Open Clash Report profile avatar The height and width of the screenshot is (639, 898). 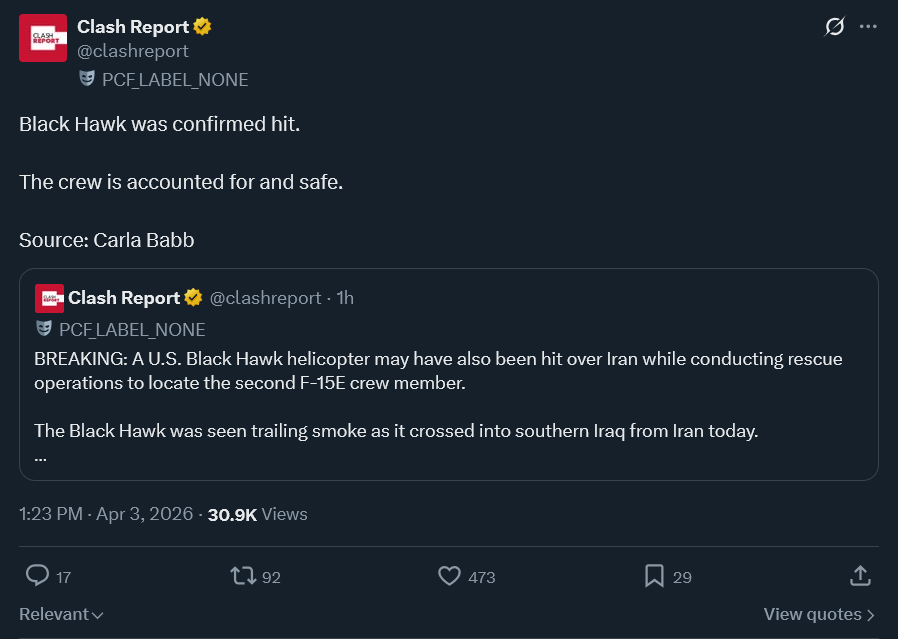(43, 38)
